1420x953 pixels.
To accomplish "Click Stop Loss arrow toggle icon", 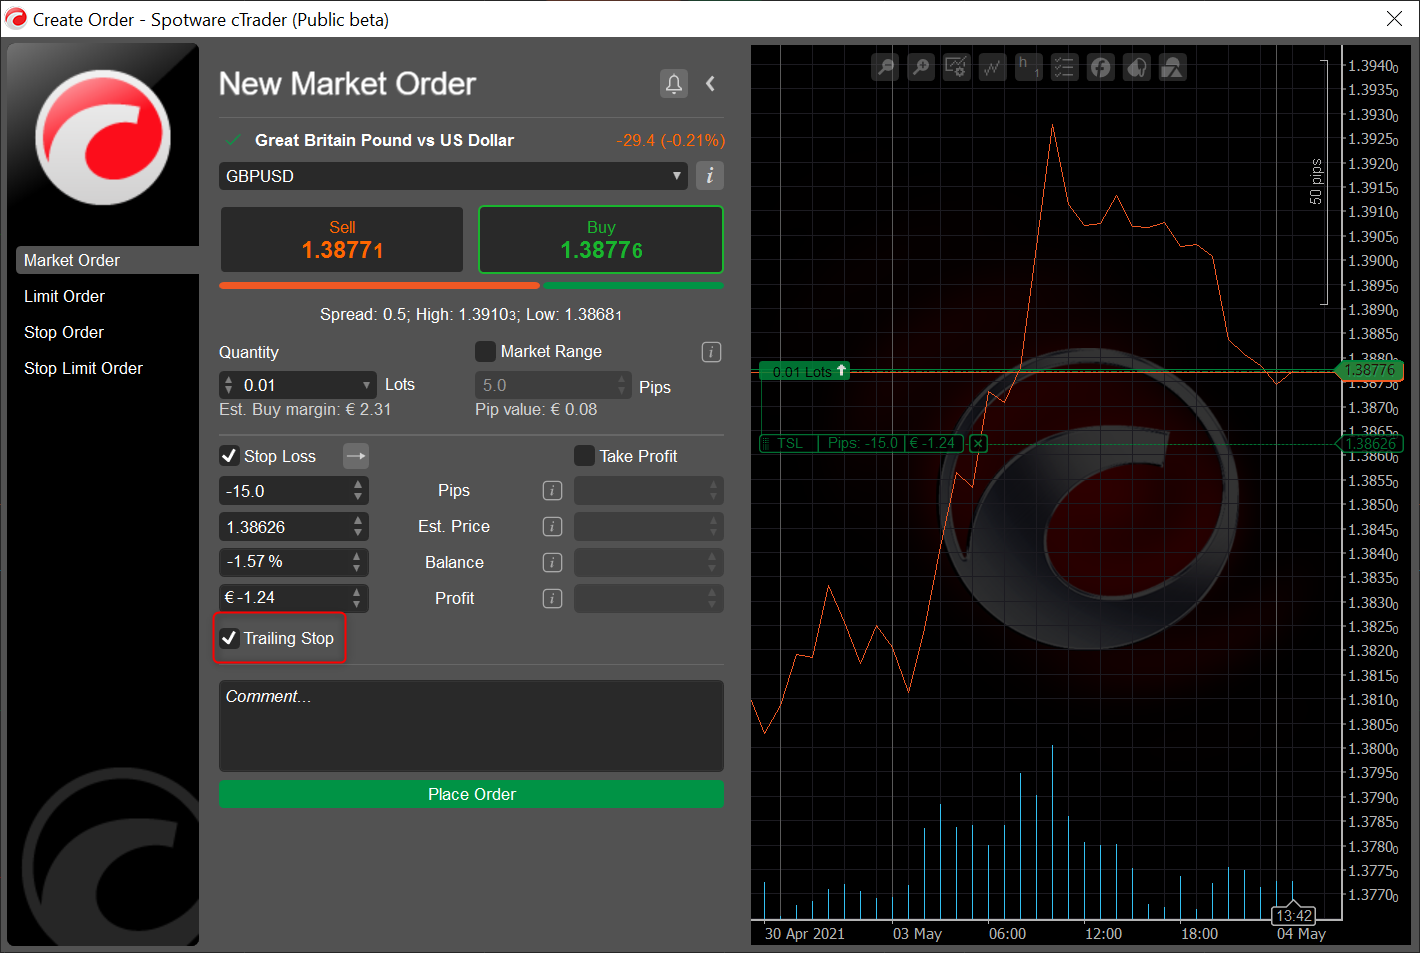I will 356,456.
